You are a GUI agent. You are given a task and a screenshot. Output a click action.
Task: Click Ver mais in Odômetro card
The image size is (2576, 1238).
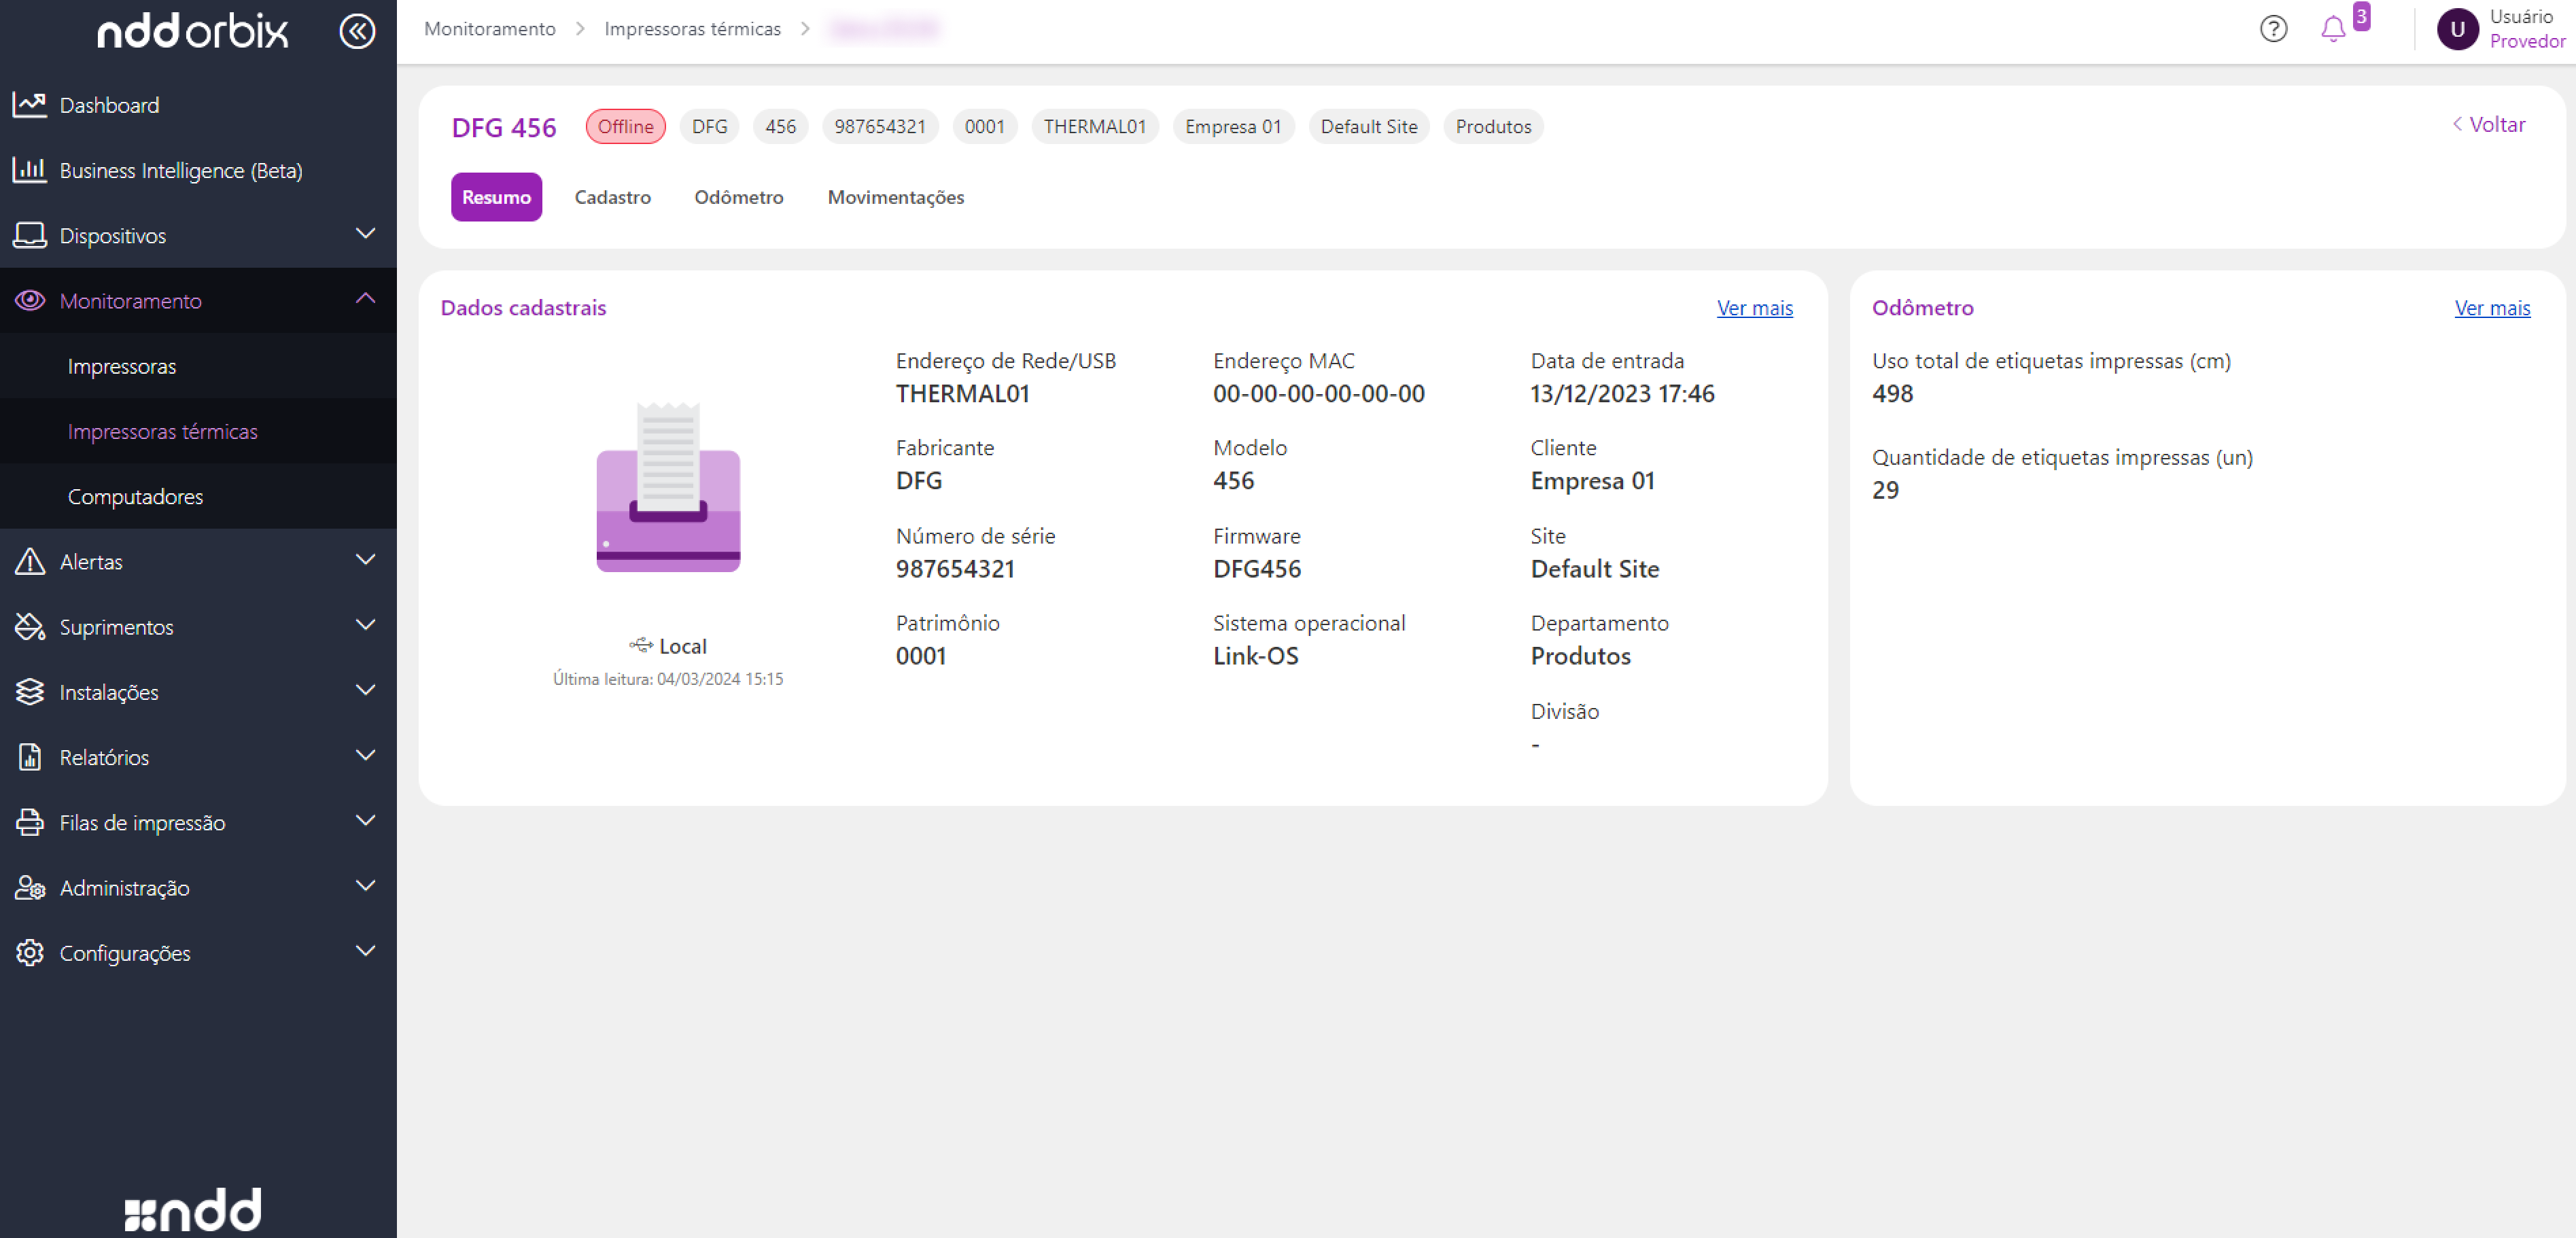click(2491, 308)
